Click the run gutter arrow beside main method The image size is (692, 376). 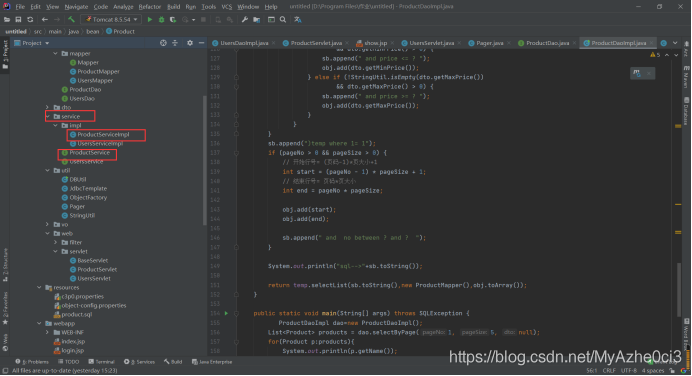pos(226,313)
